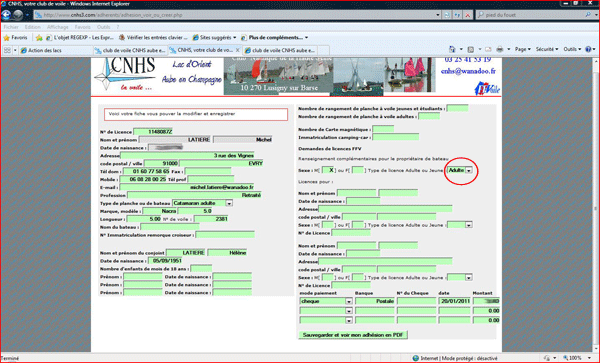Screen dimensions: 600x363
Task: Open the cheque mode paiement dropdown
Action: (326, 301)
